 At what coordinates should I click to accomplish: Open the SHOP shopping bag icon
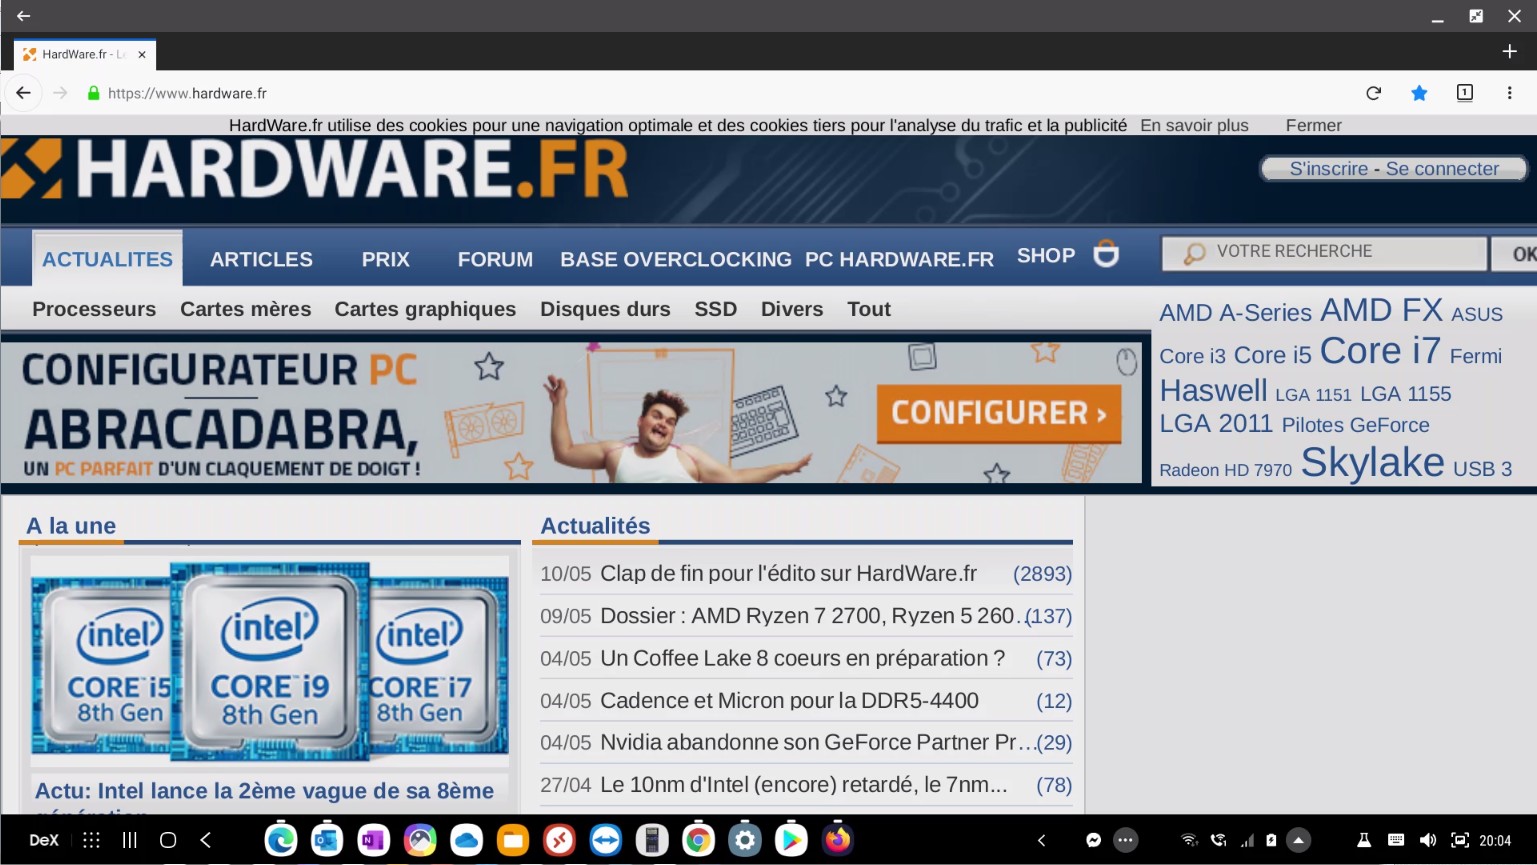tap(1106, 255)
